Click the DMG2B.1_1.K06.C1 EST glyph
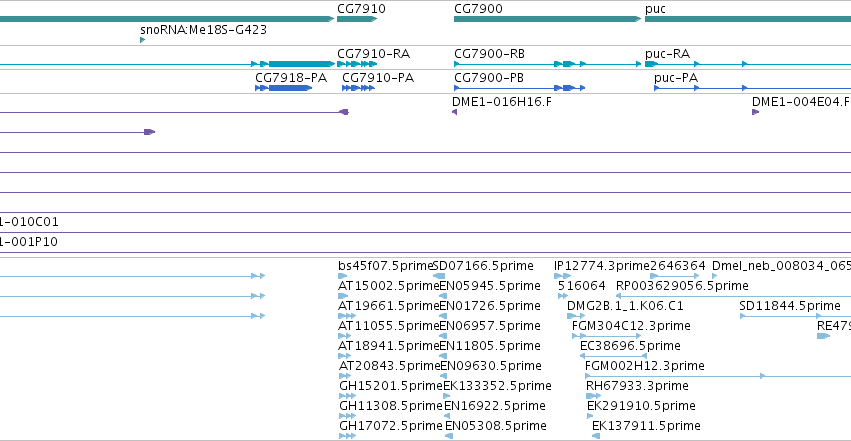Viewport: 851px width, 441px height. point(576,316)
